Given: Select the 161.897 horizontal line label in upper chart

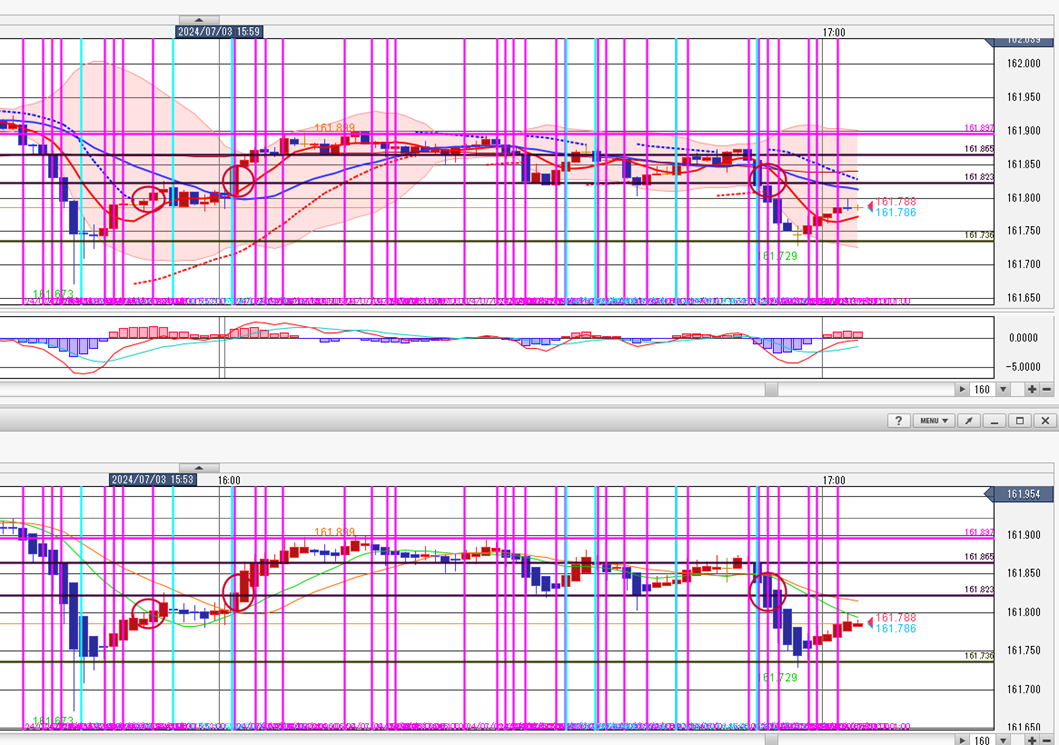Looking at the screenshot, I should 979,128.
